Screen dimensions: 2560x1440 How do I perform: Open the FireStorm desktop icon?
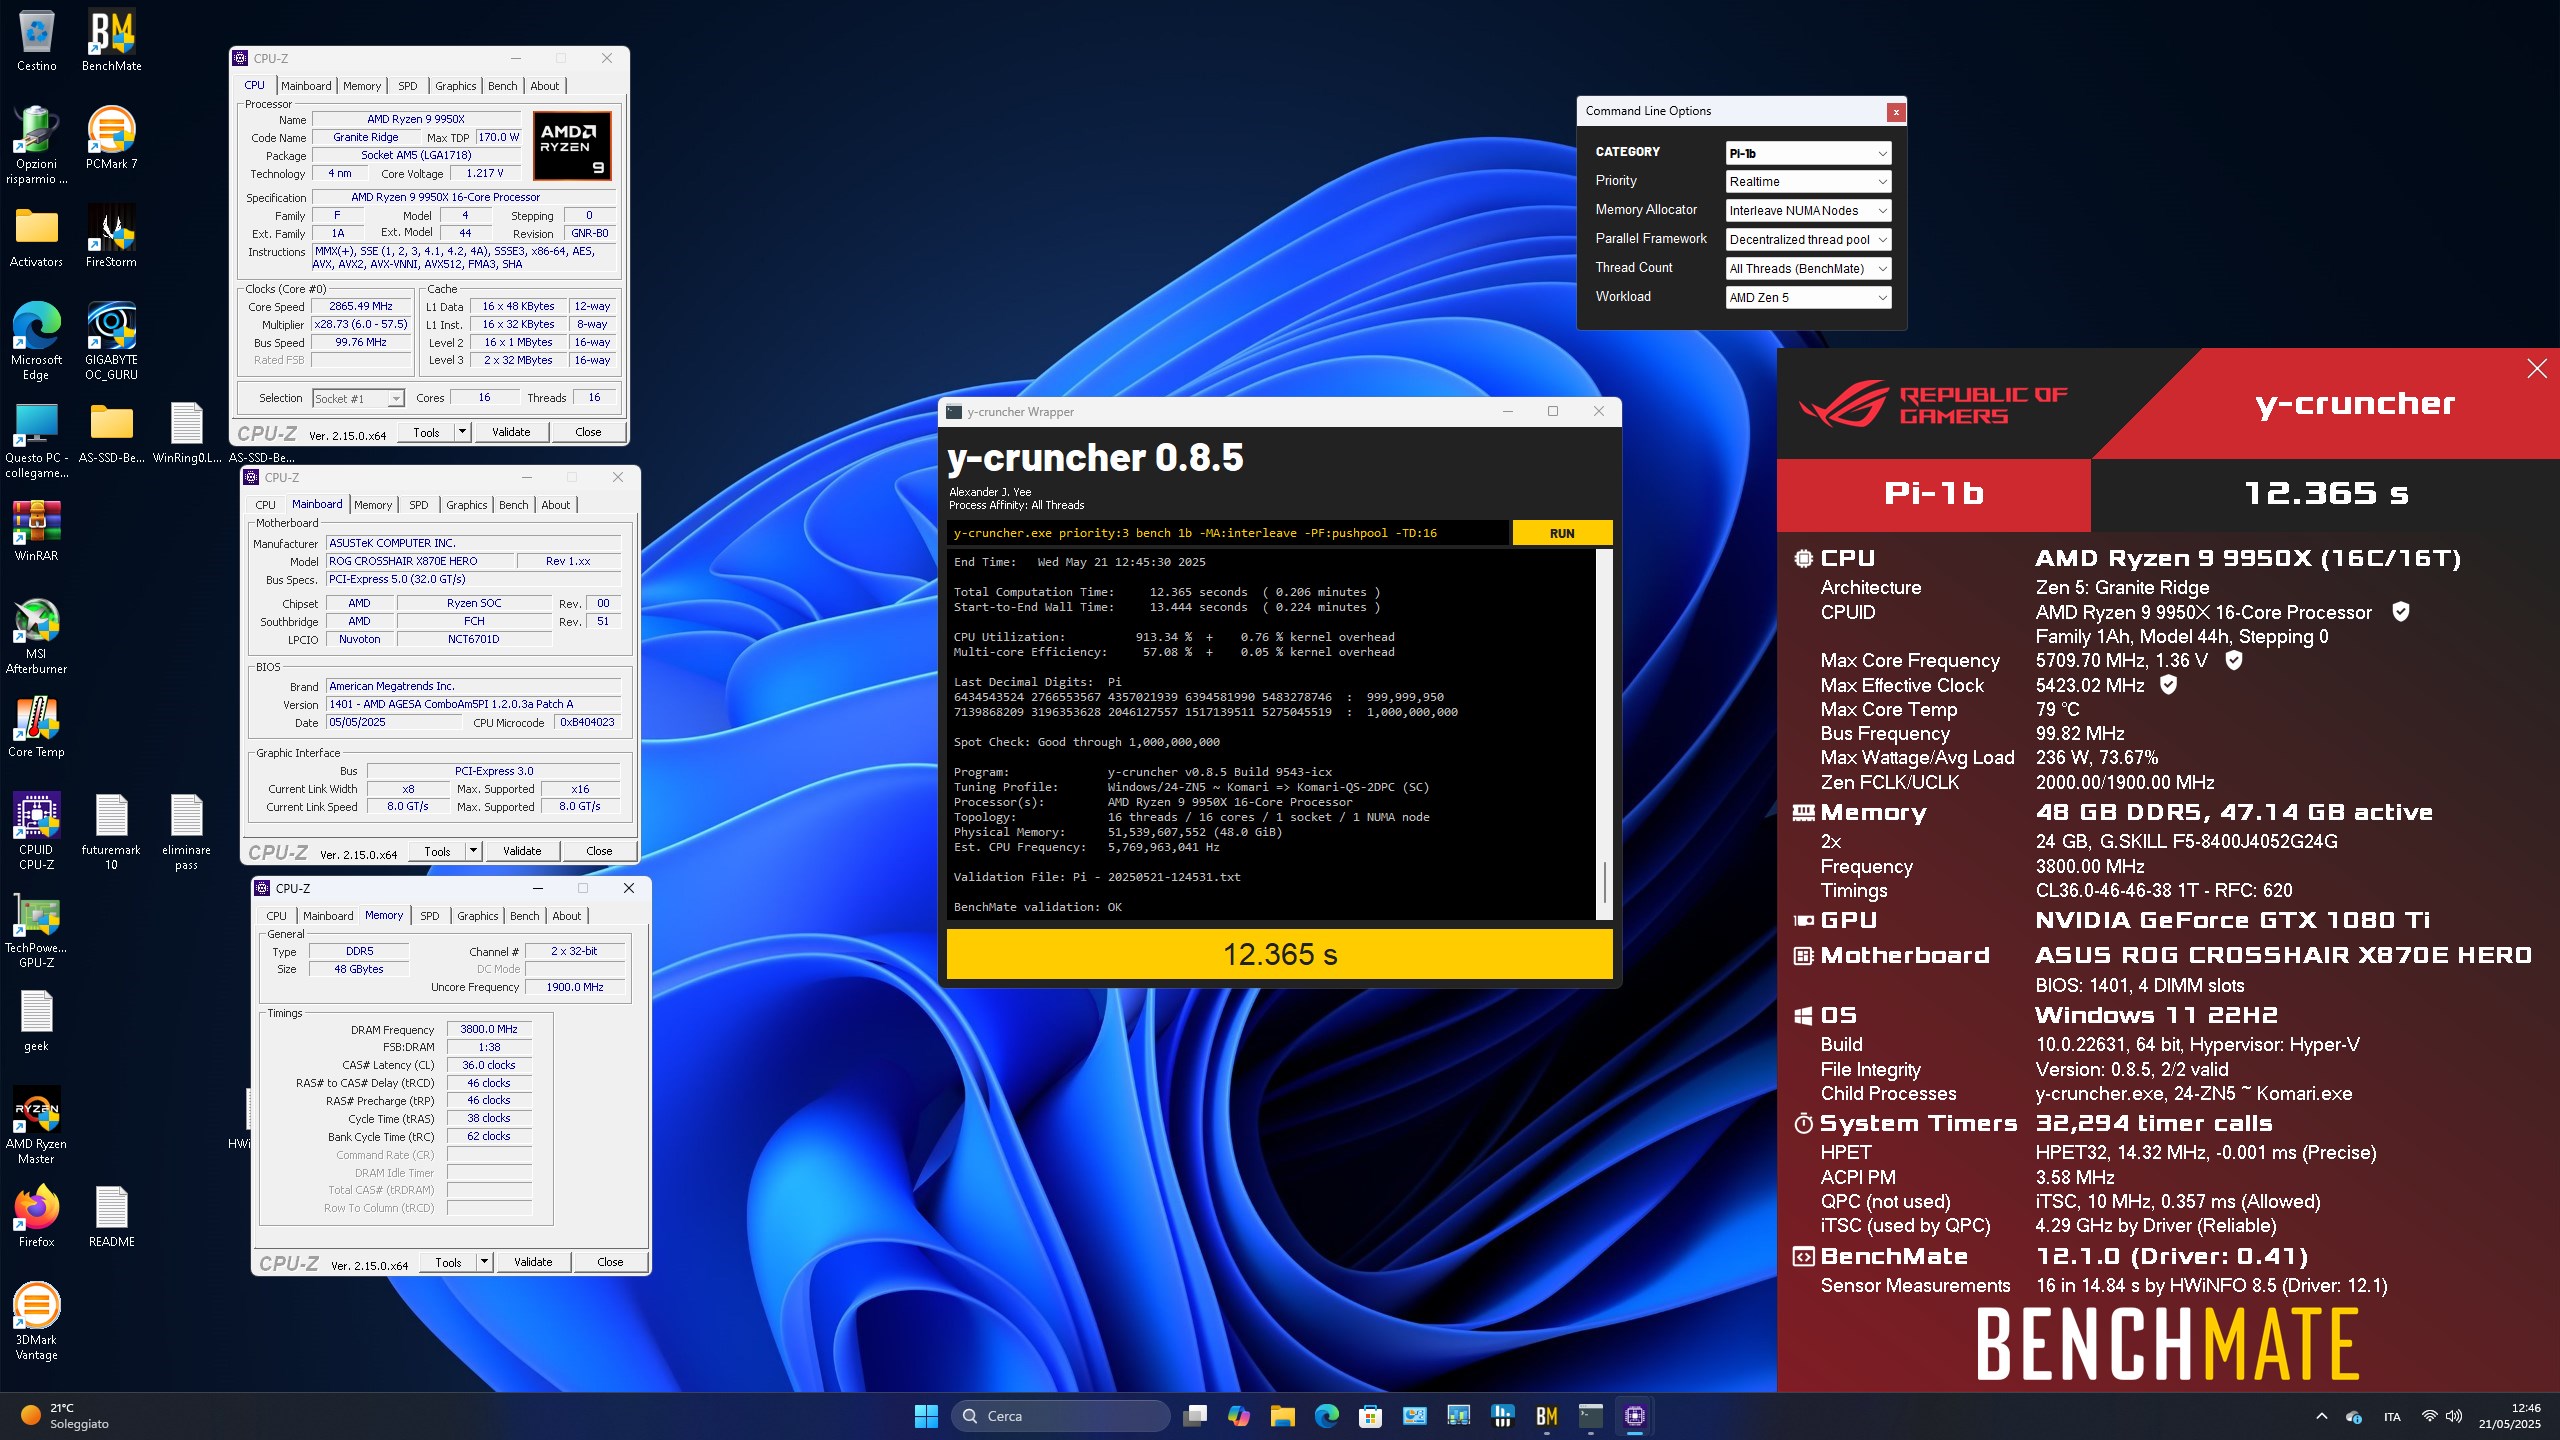tap(111, 236)
